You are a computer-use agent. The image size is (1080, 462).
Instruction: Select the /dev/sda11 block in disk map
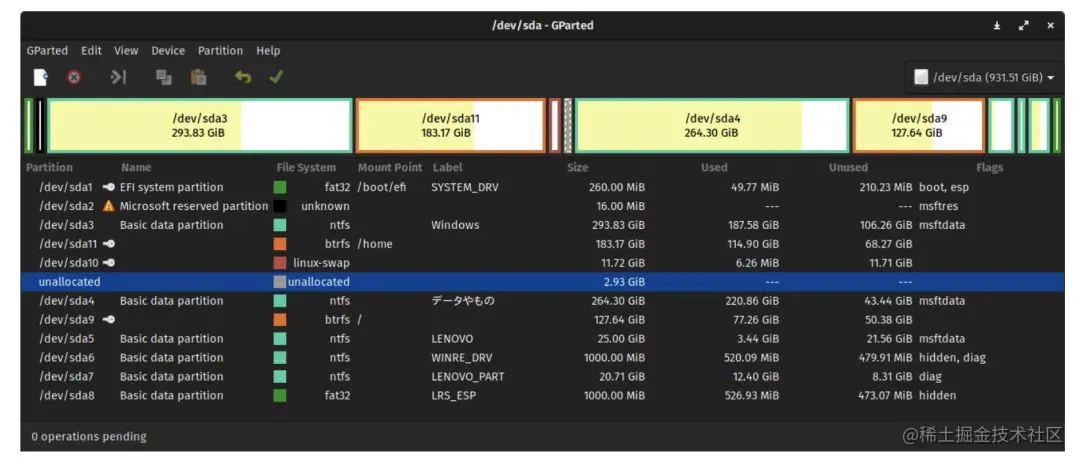click(450, 125)
